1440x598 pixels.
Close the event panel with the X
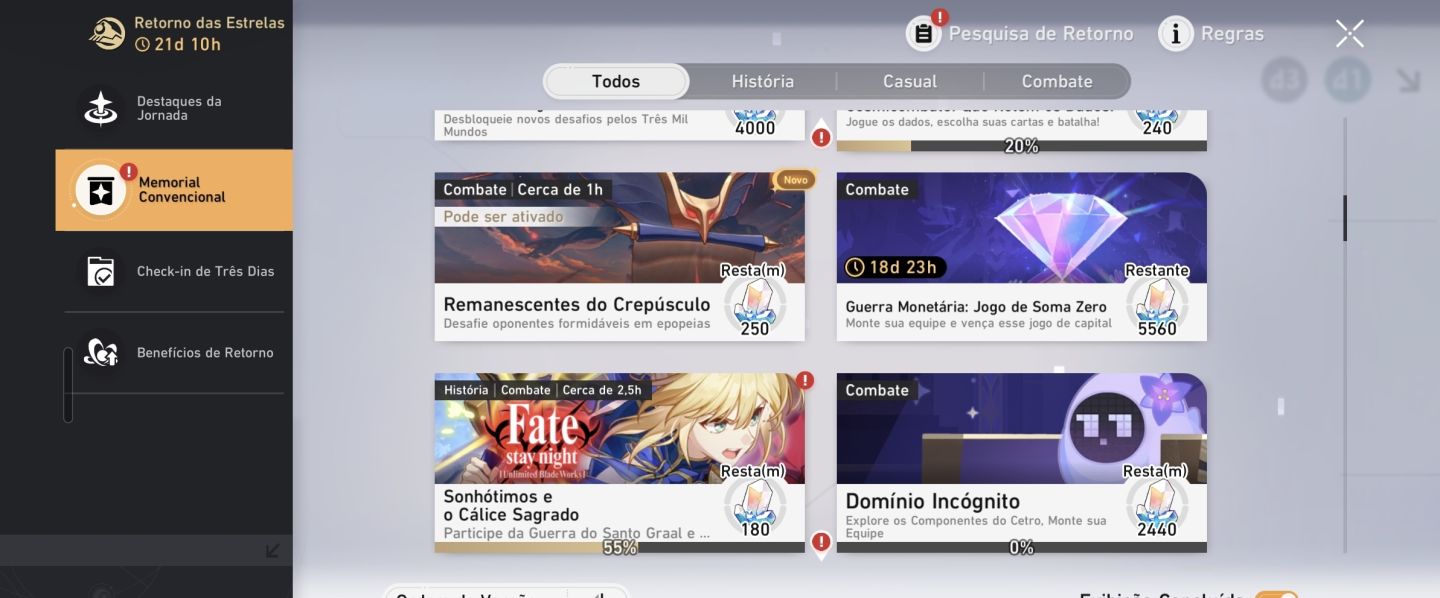[1349, 34]
